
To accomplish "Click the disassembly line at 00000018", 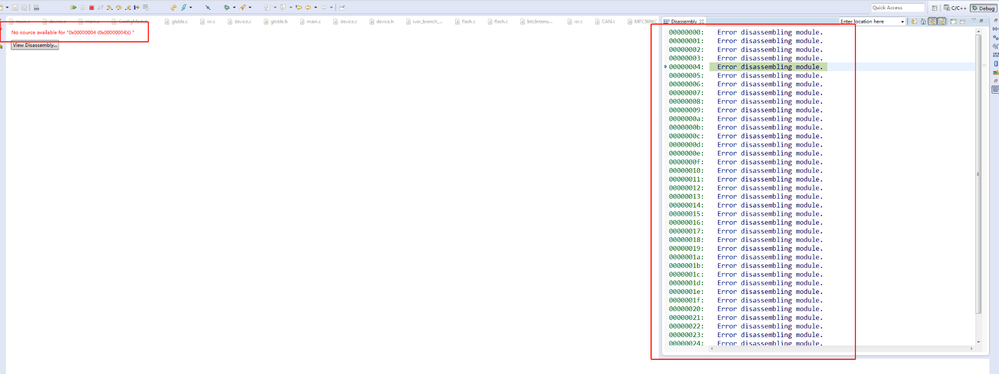I will [745, 240].
